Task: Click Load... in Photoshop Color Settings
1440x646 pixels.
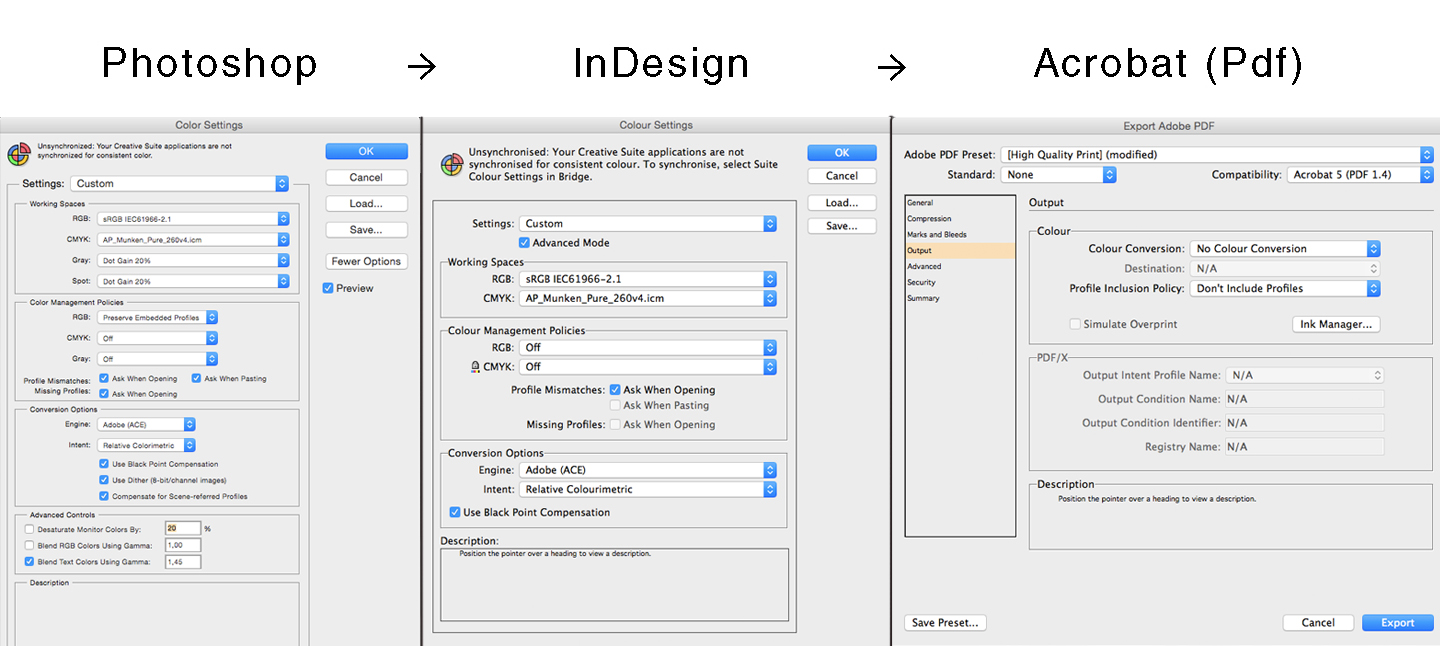Action: click(x=366, y=203)
